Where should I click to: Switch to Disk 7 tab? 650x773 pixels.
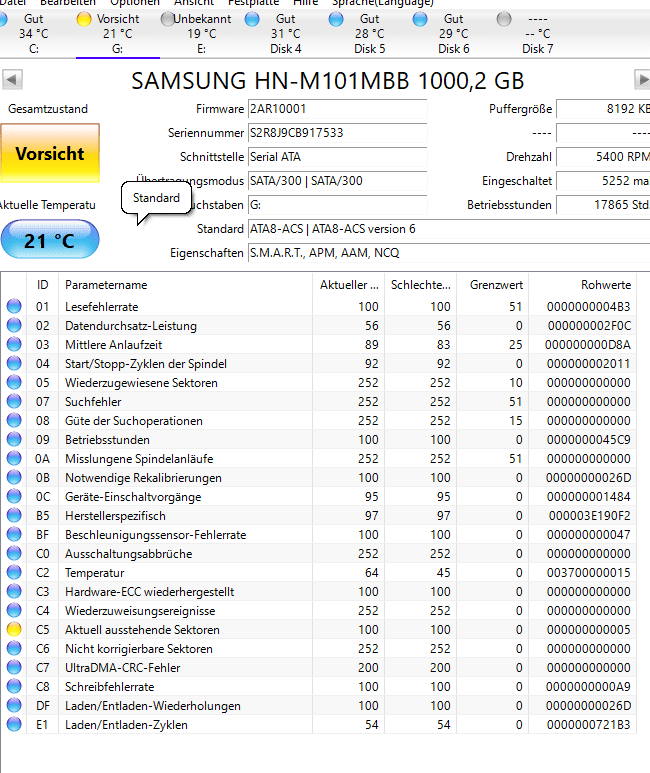[537, 34]
